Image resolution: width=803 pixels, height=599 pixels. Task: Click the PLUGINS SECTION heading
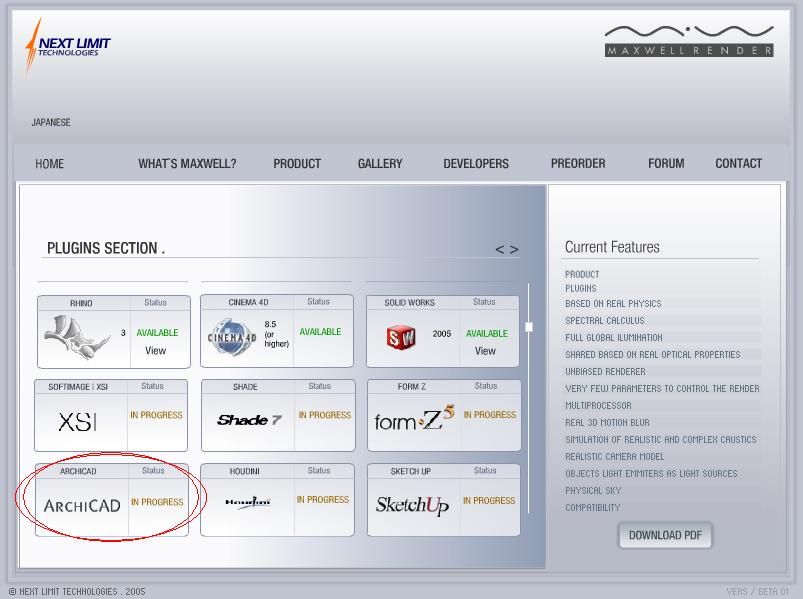point(105,248)
